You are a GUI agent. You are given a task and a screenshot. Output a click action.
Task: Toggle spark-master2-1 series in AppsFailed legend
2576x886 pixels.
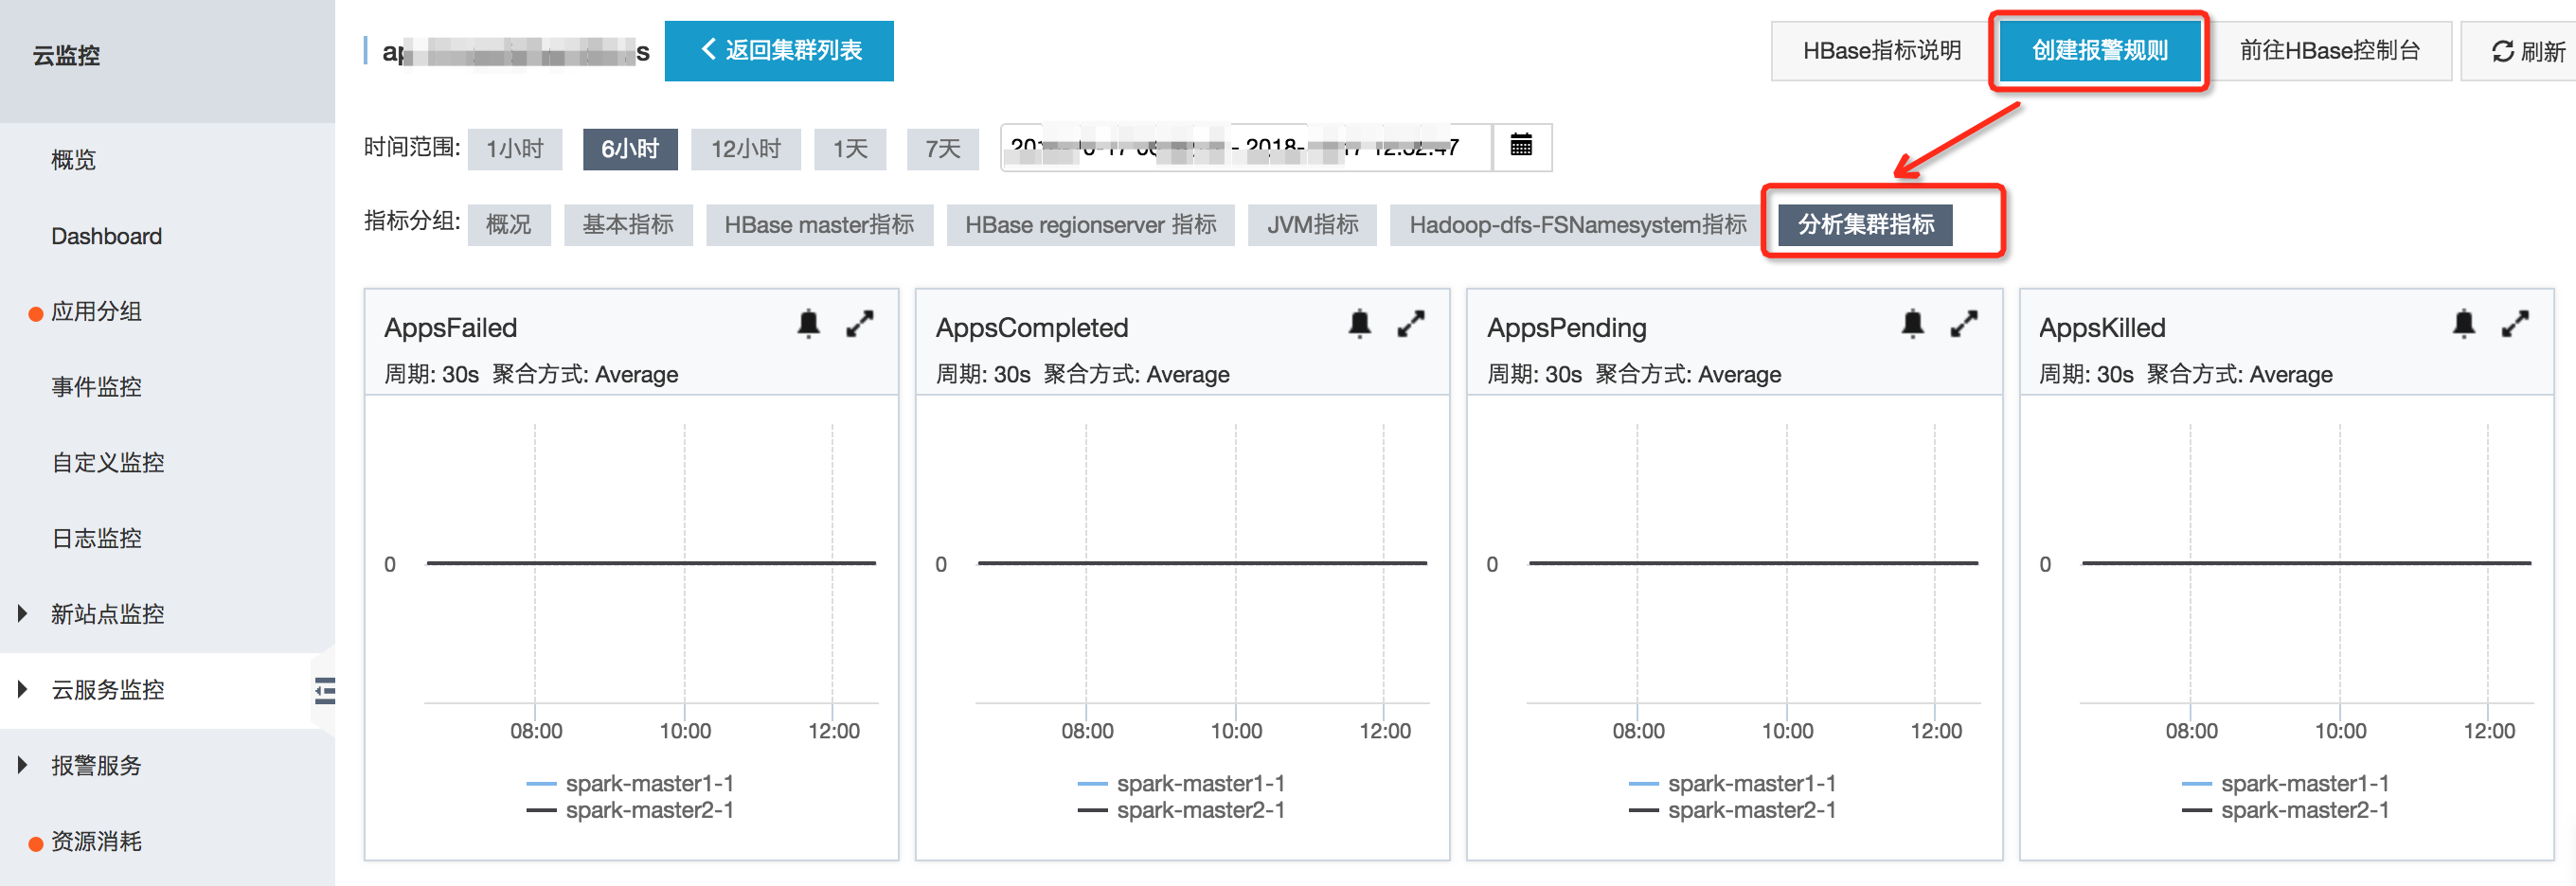click(630, 810)
